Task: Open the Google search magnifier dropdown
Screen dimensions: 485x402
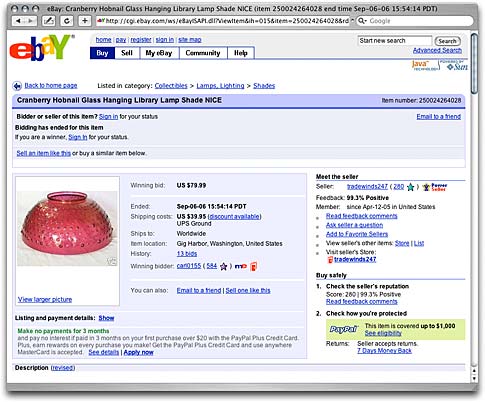Action: [362, 21]
